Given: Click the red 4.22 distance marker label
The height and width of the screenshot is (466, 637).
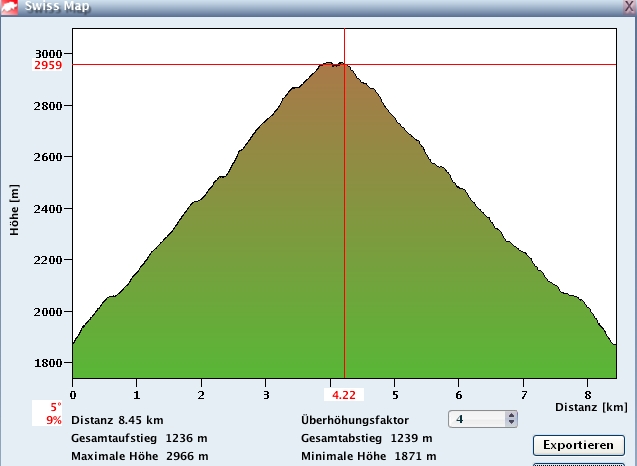Looking at the screenshot, I should click(344, 394).
